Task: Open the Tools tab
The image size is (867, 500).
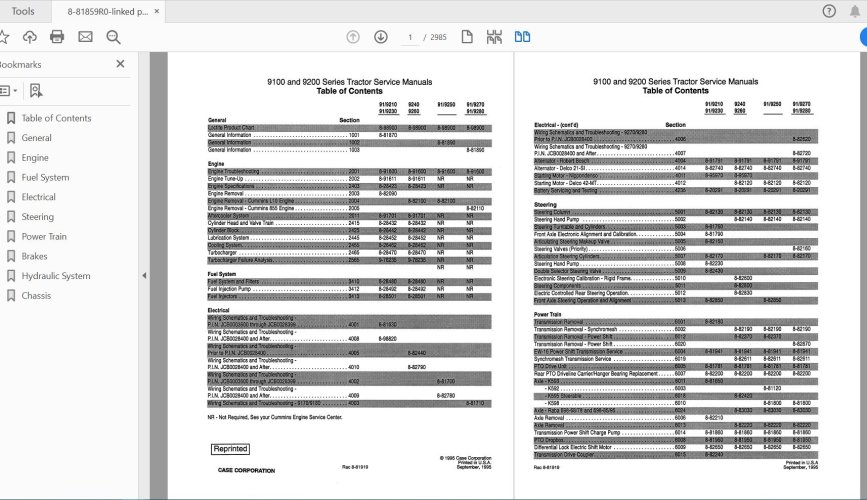Action: pos(23,11)
